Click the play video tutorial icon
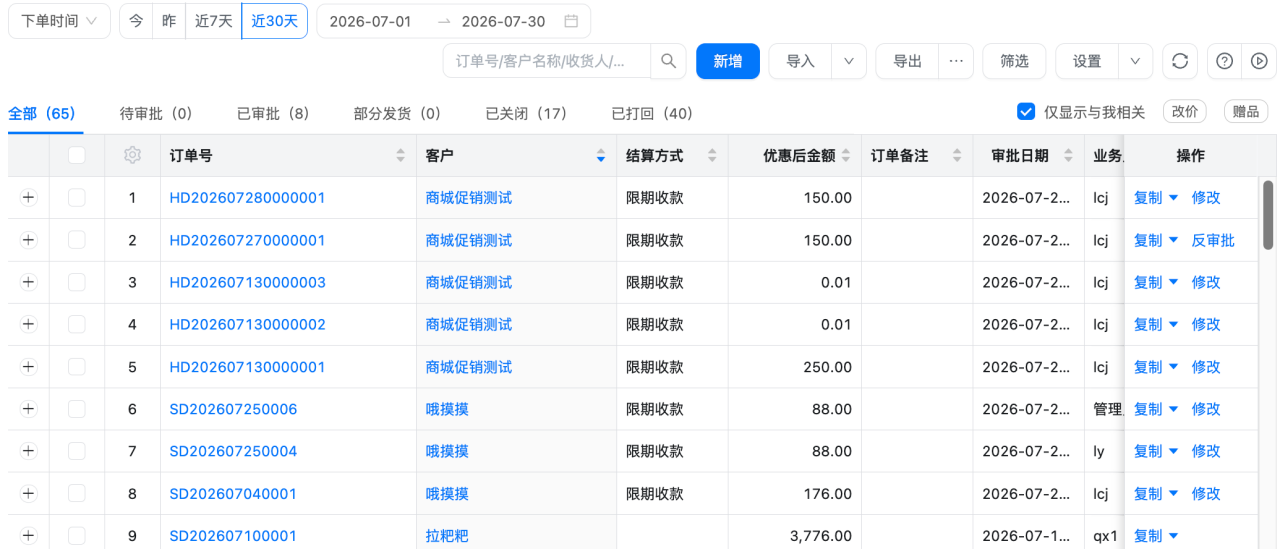The image size is (1280, 549). (x=1257, y=61)
